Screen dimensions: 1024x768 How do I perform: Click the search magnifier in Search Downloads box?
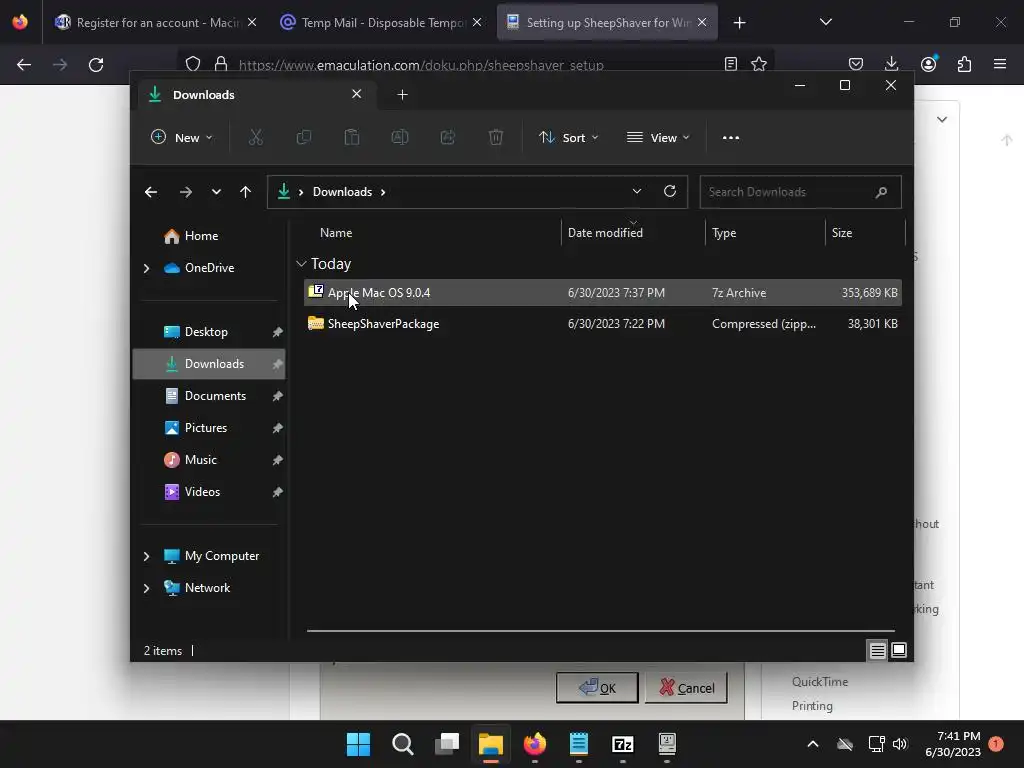tap(881, 192)
